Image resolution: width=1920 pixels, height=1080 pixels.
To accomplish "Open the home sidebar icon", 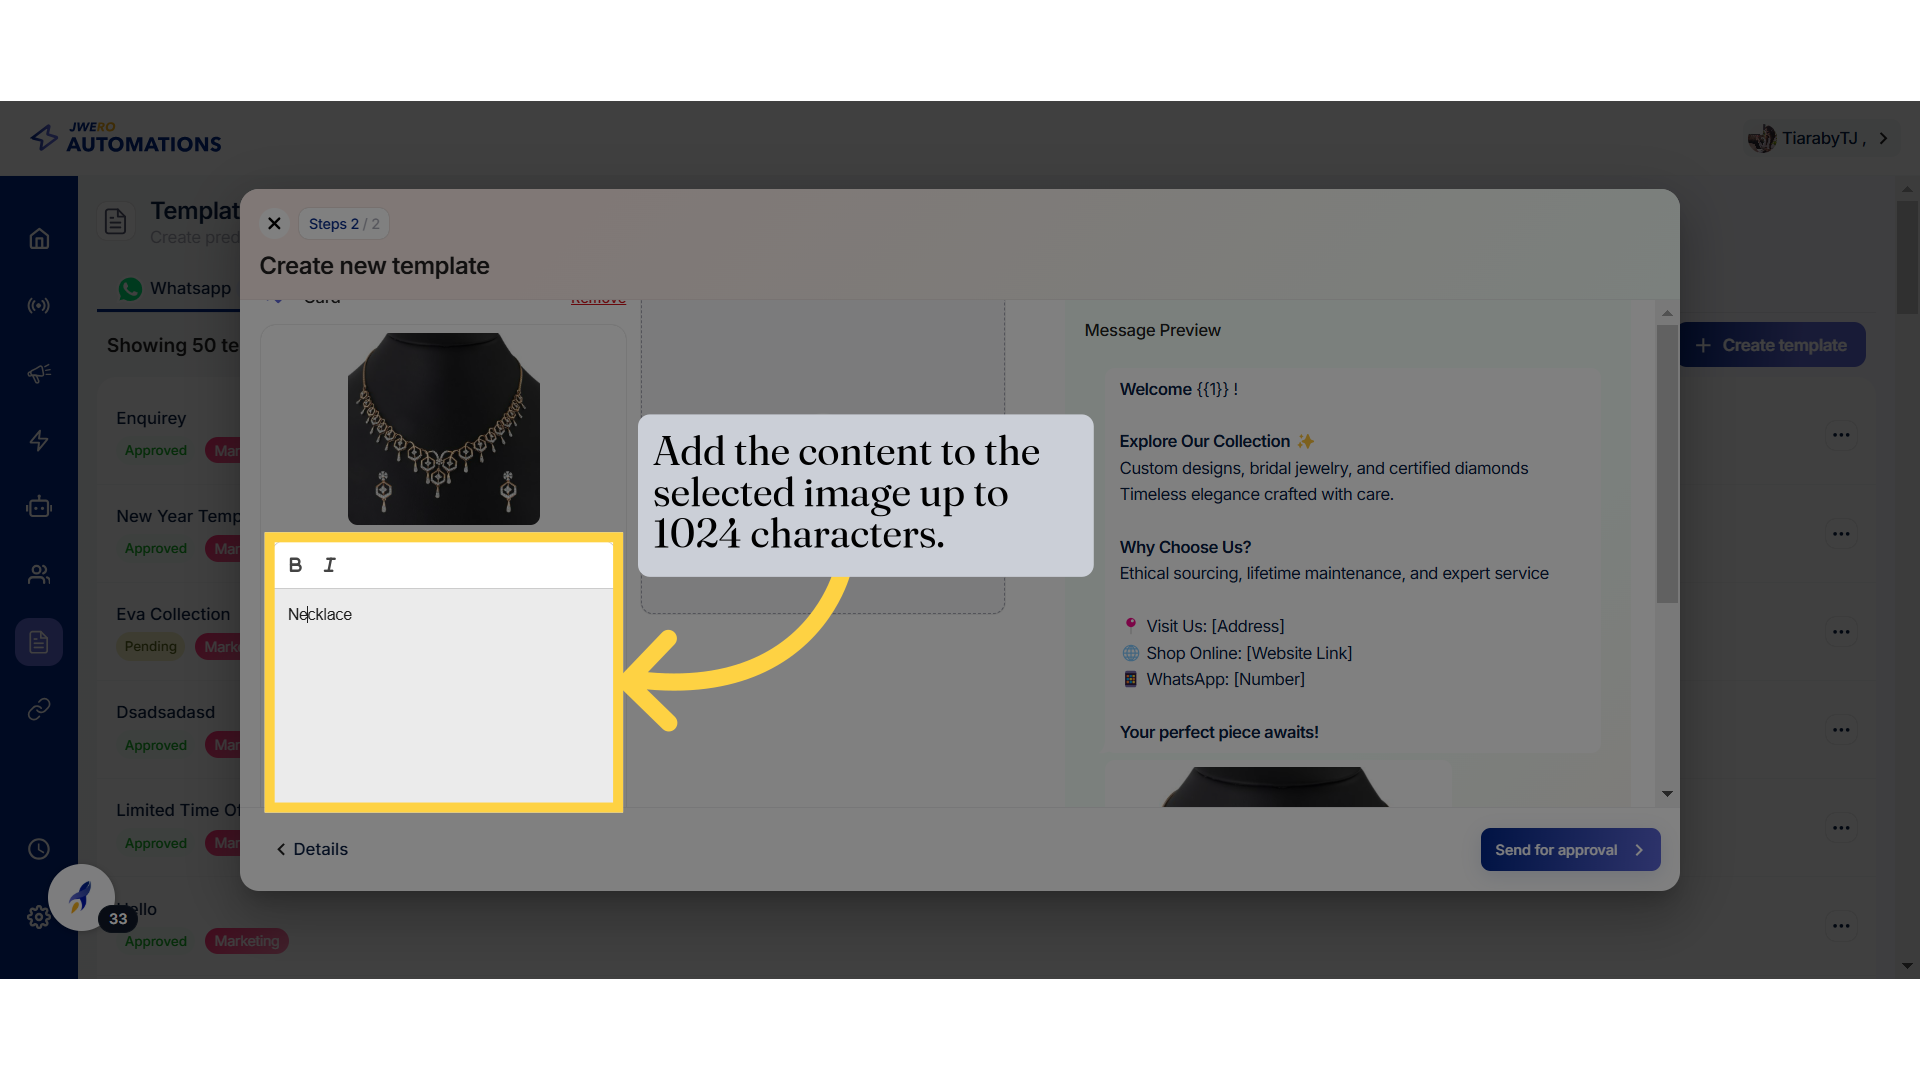I will click(39, 239).
